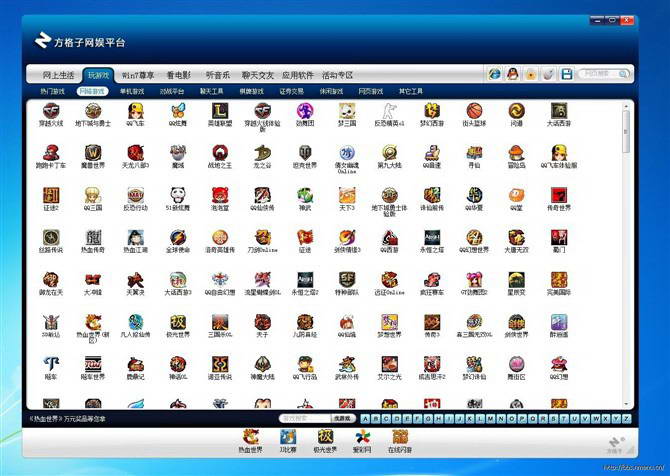Open the 网页游戏 subcategory

pos(370,91)
